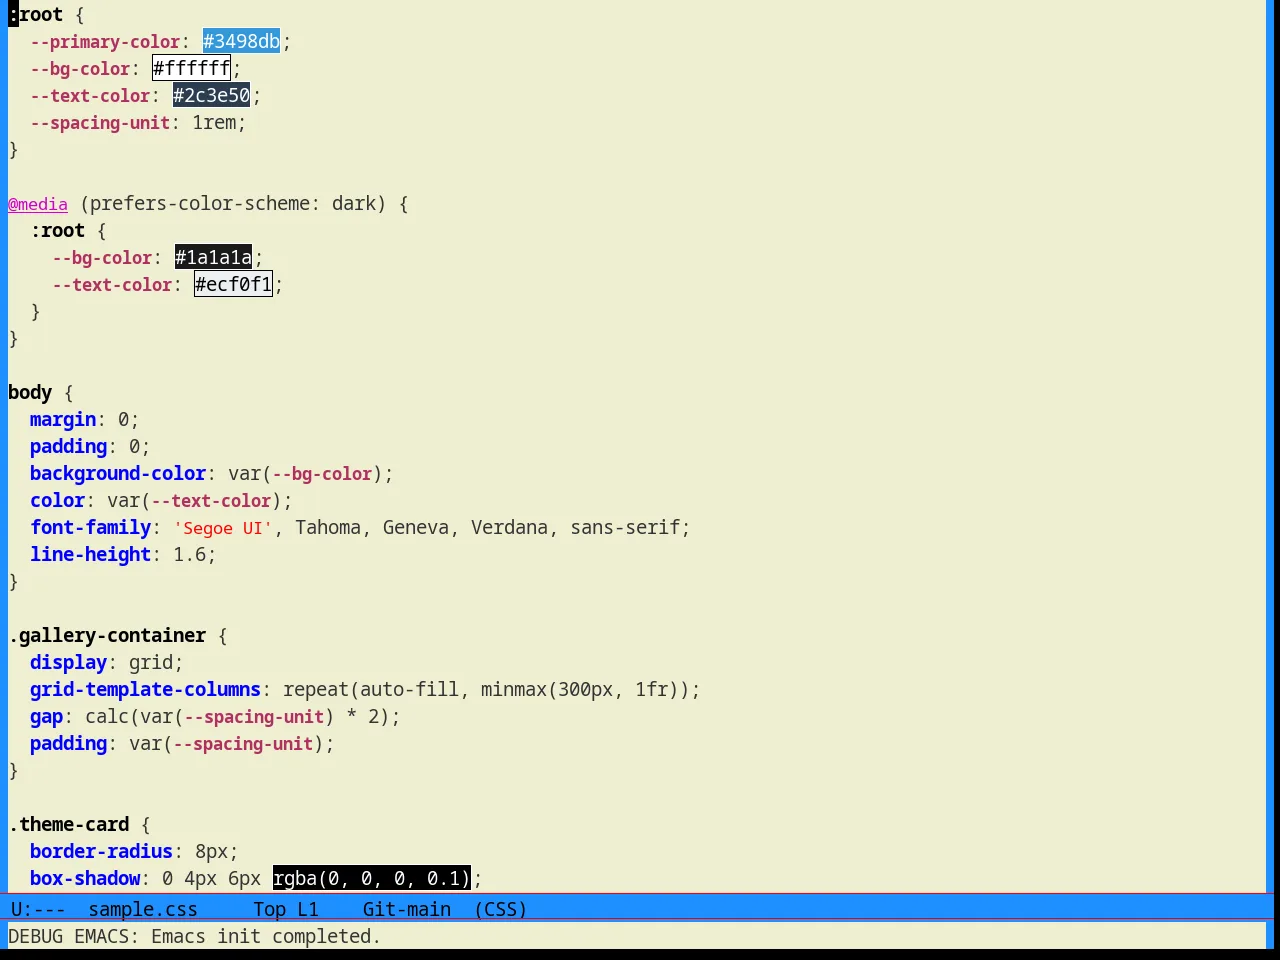This screenshot has width=1280, height=960.
Task: Click the display property
Action: 68,662
